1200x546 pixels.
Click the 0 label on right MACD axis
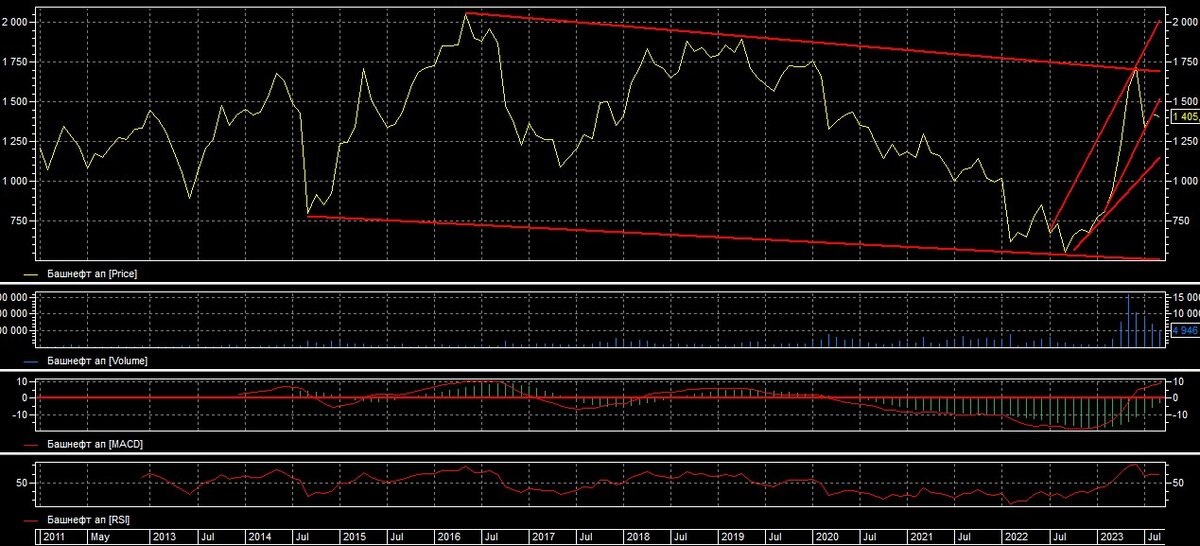pos(1176,397)
